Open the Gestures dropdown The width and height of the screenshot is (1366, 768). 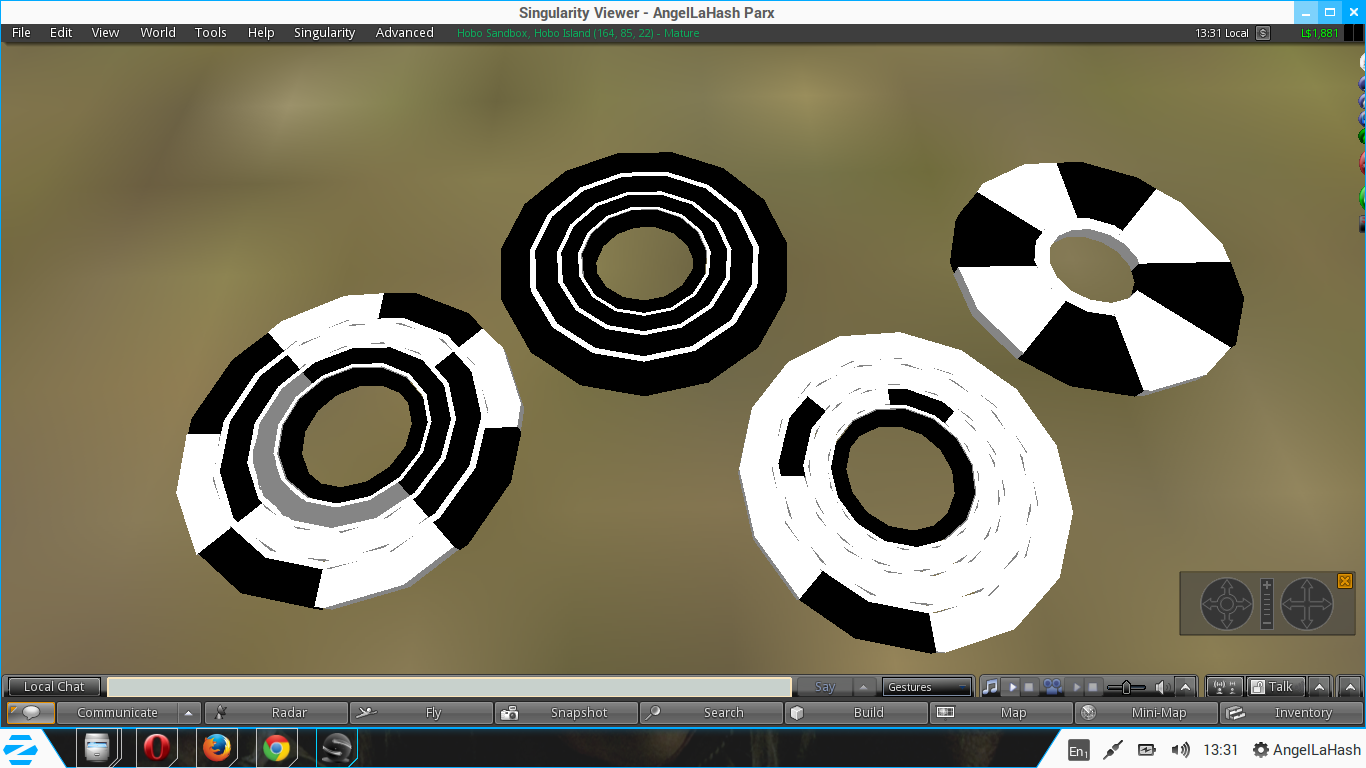point(927,687)
